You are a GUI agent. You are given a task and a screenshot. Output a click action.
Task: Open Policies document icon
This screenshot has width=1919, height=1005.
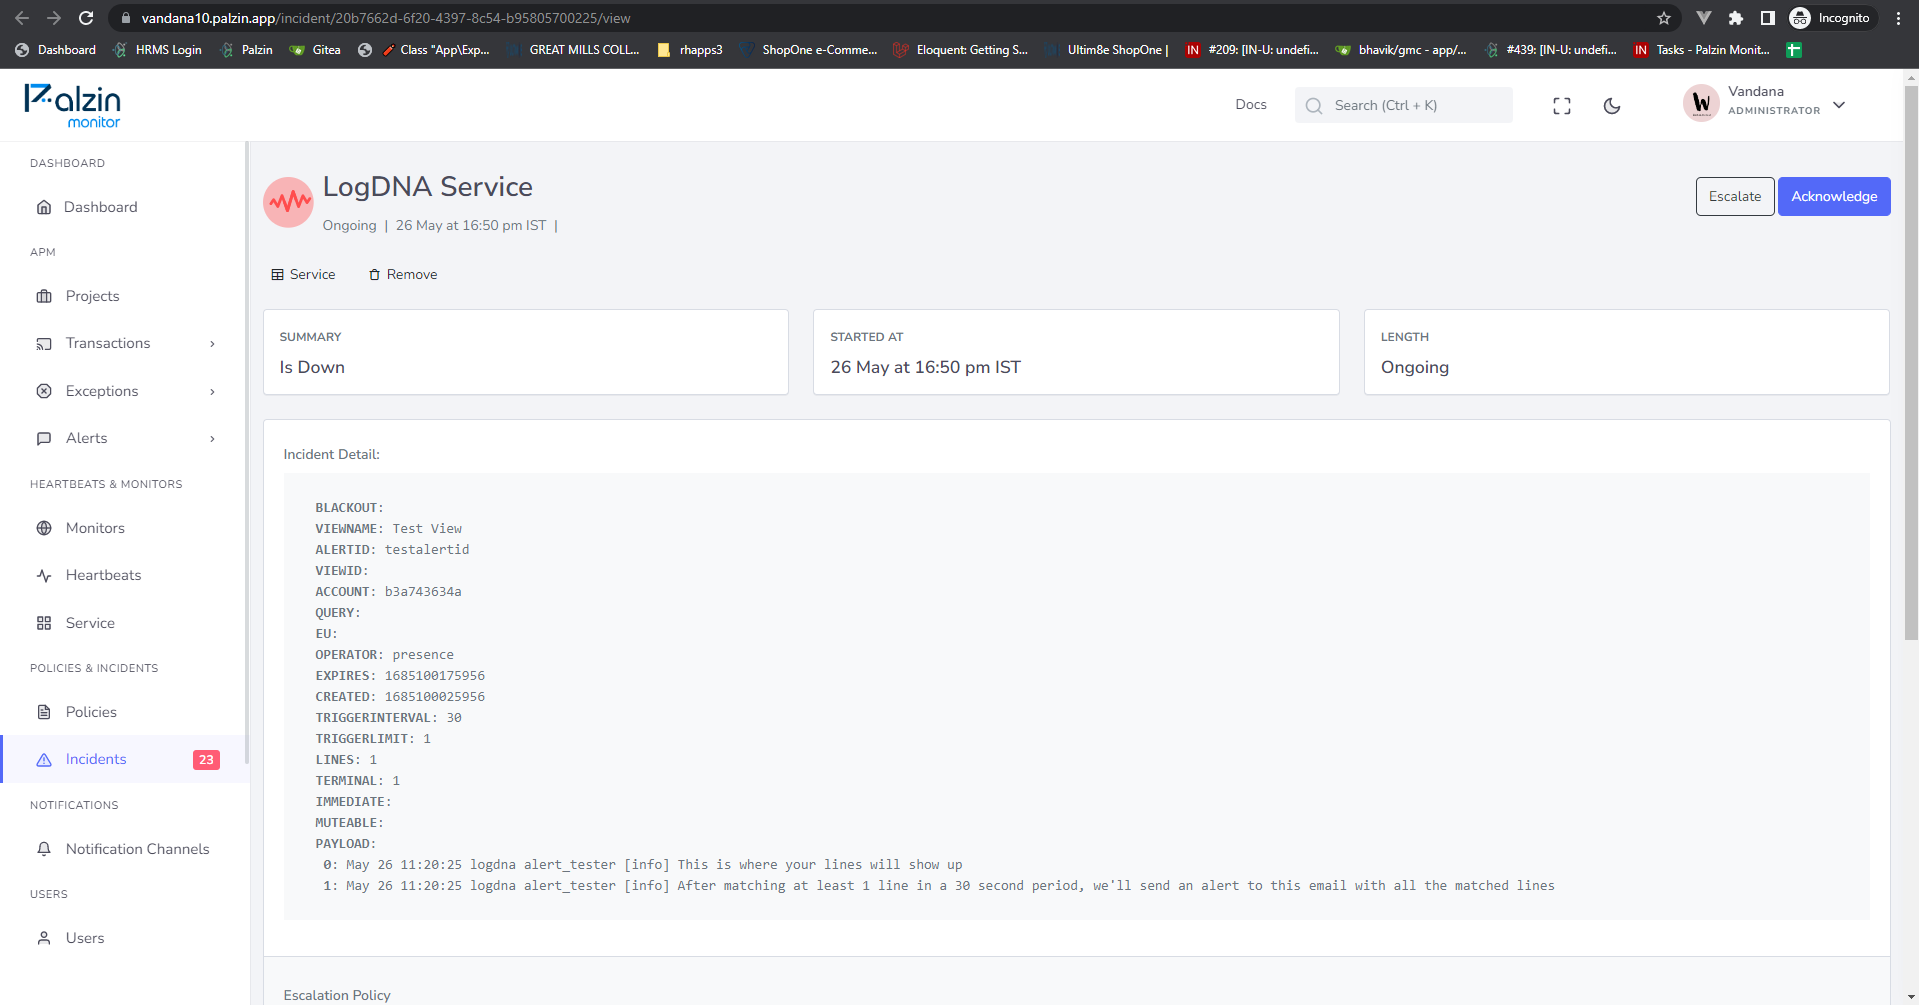coord(44,712)
